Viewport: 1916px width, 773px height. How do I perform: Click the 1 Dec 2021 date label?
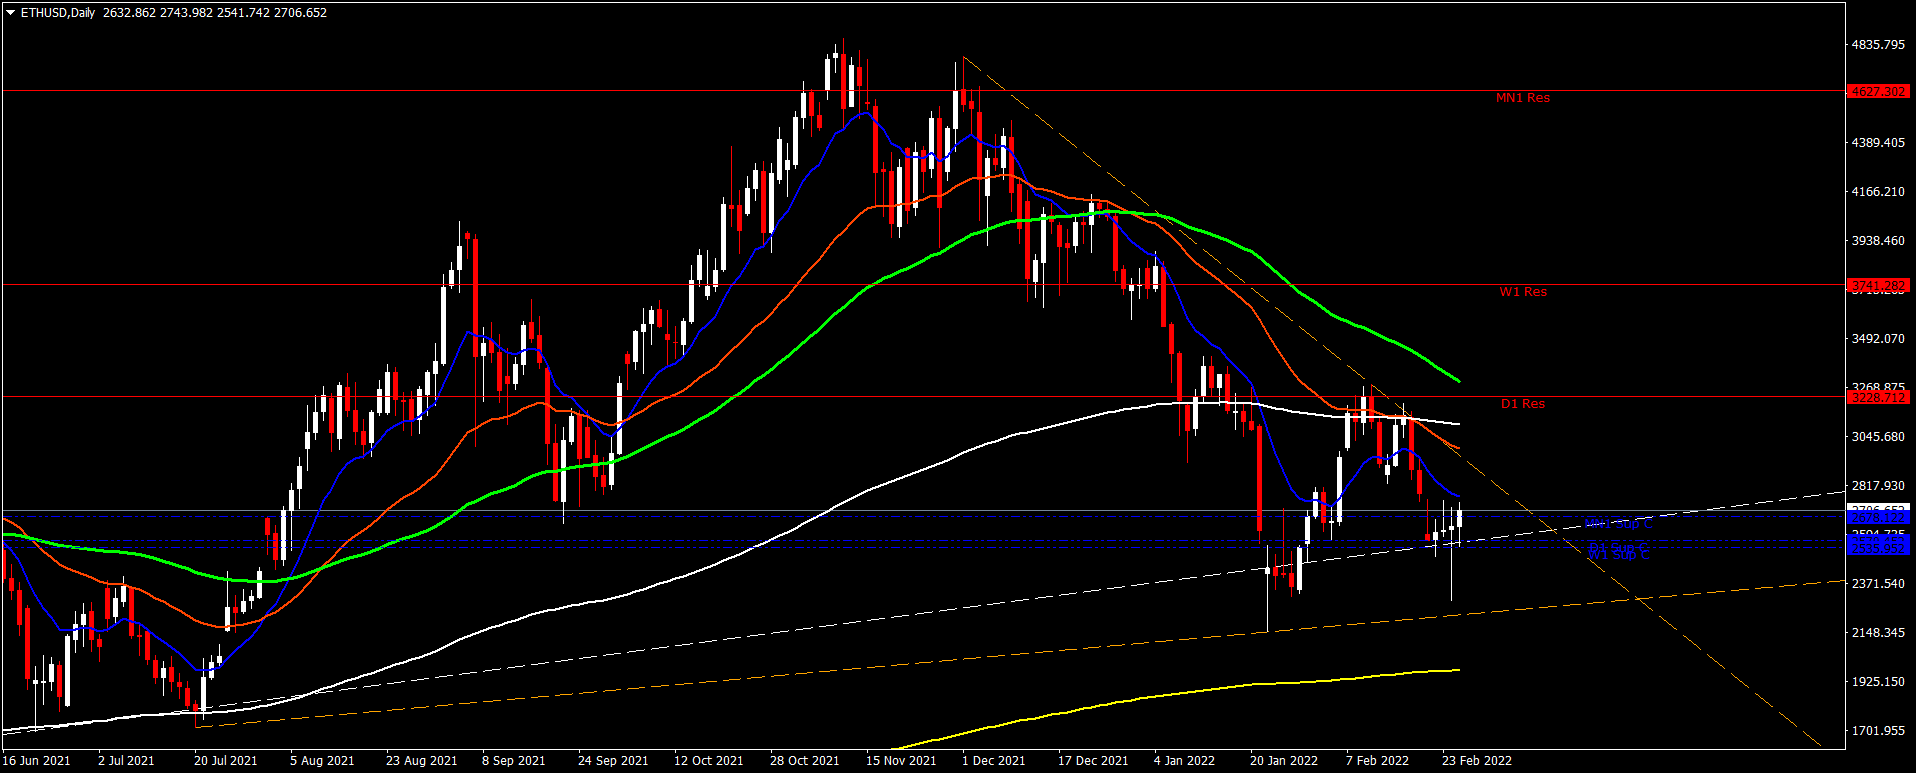click(x=993, y=761)
